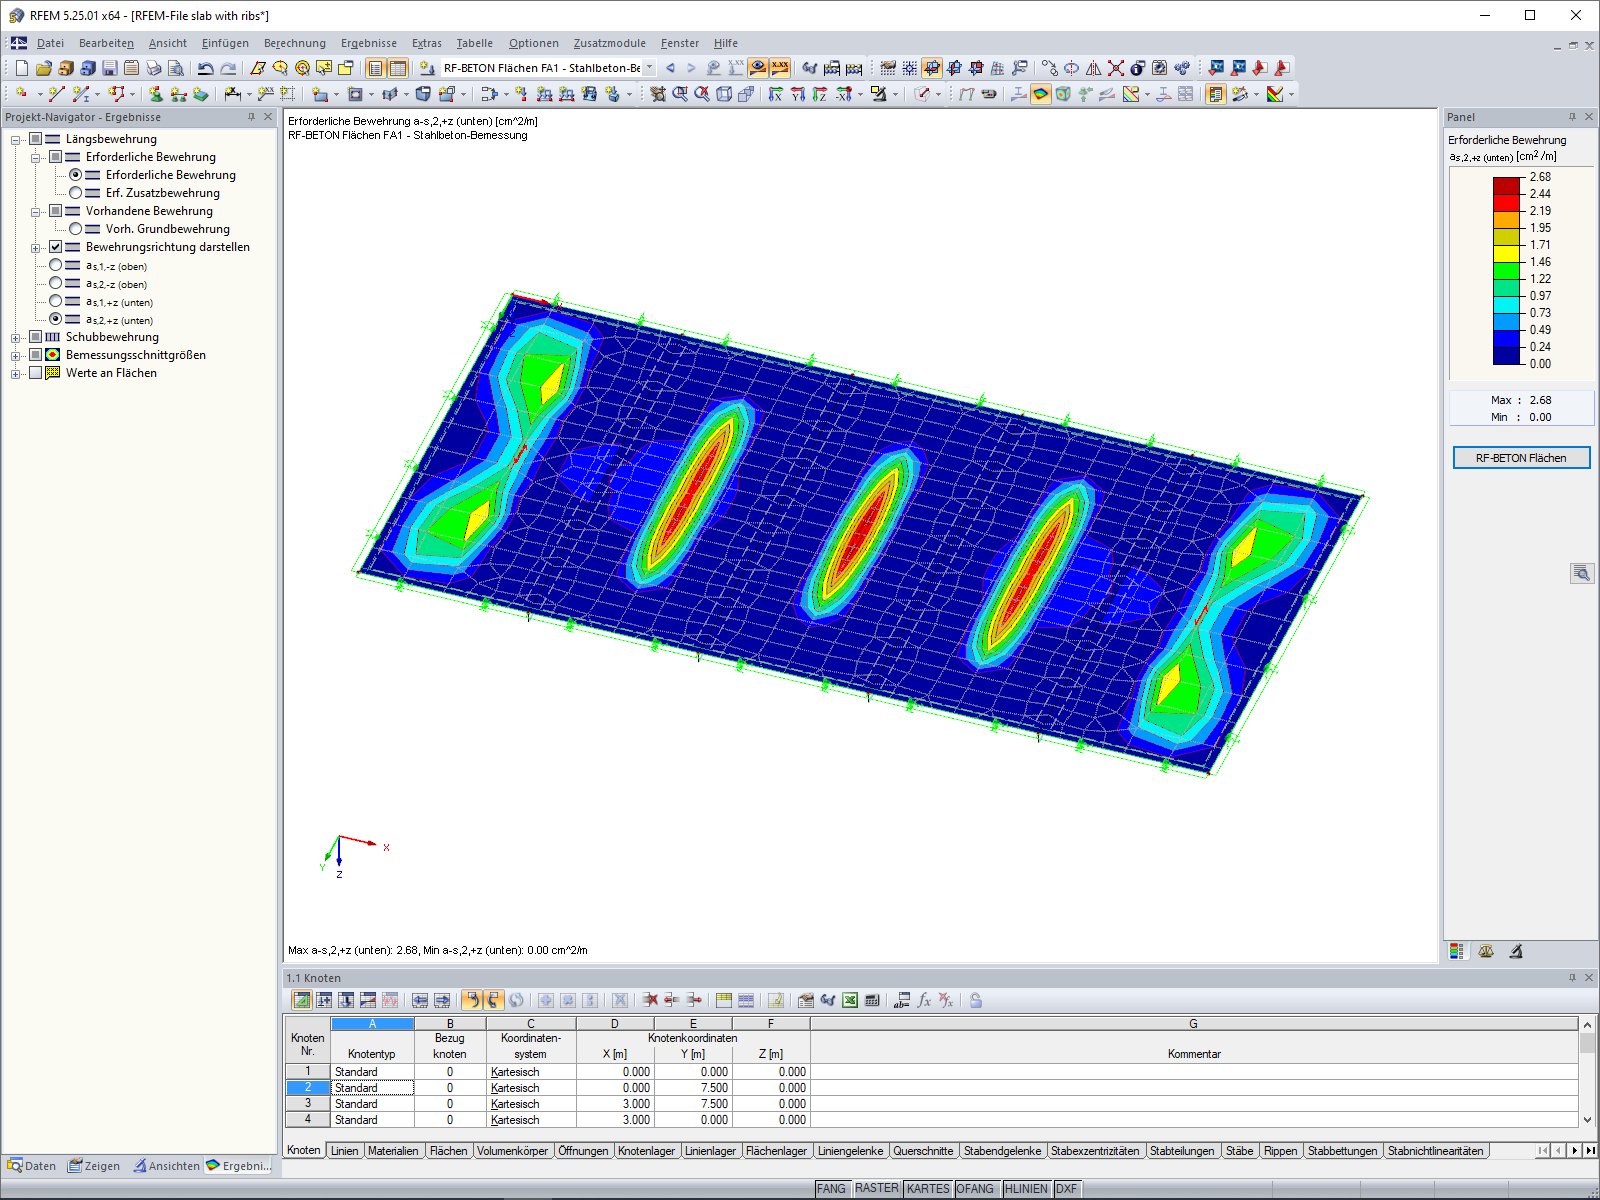The height and width of the screenshot is (1200, 1600).
Task: Expand the Werte an Flächen tree node
Action: click(x=16, y=374)
